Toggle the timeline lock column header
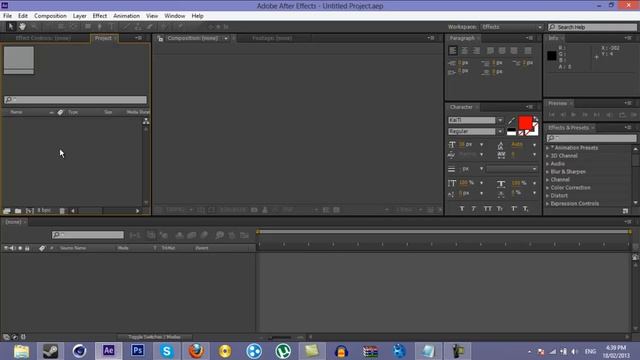The image size is (640, 360). 27,248
